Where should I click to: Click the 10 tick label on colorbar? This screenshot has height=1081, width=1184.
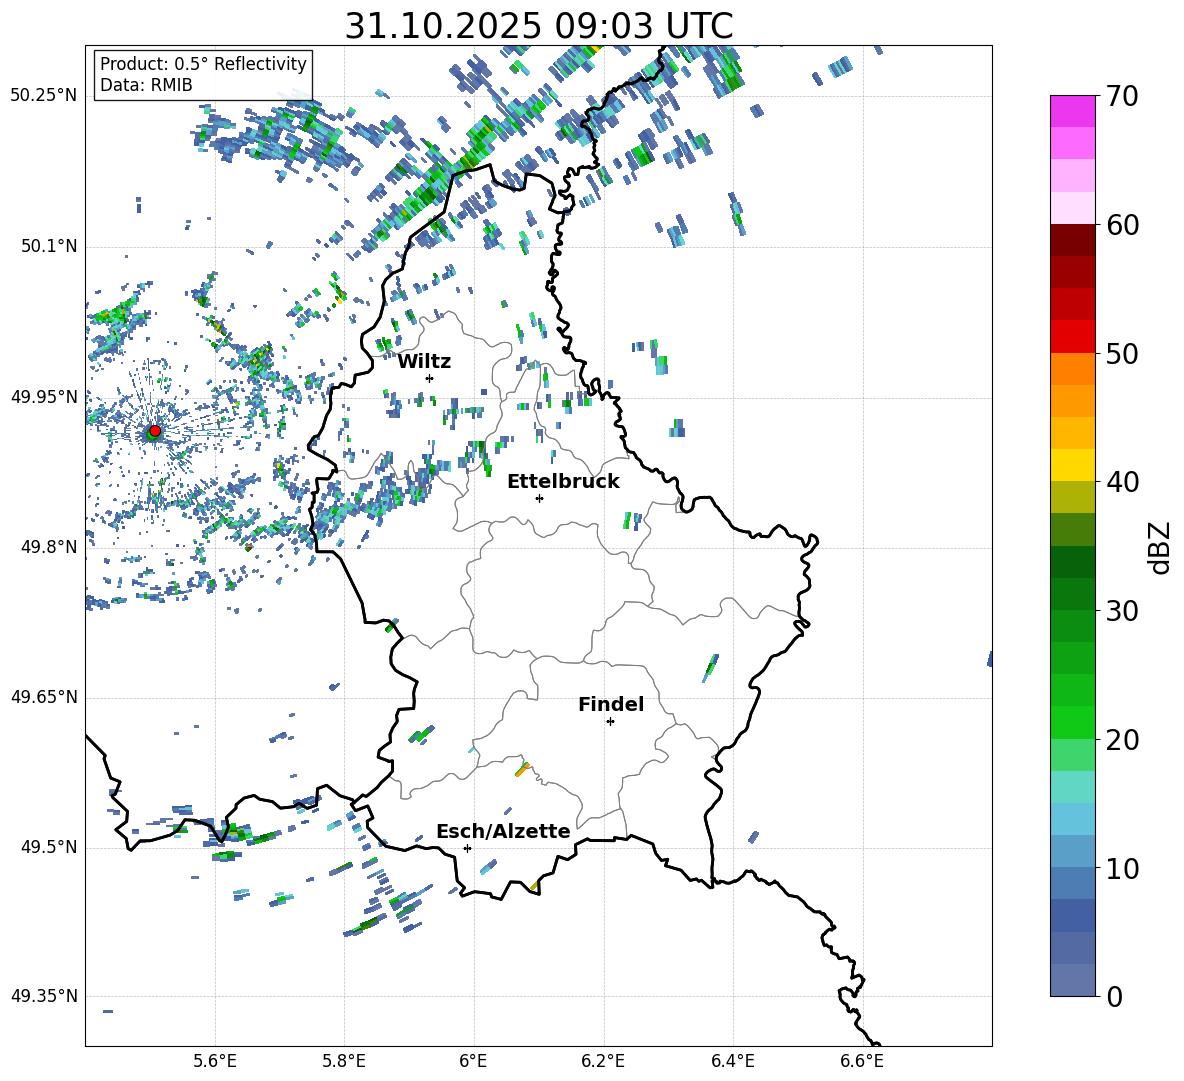click(x=1122, y=868)
